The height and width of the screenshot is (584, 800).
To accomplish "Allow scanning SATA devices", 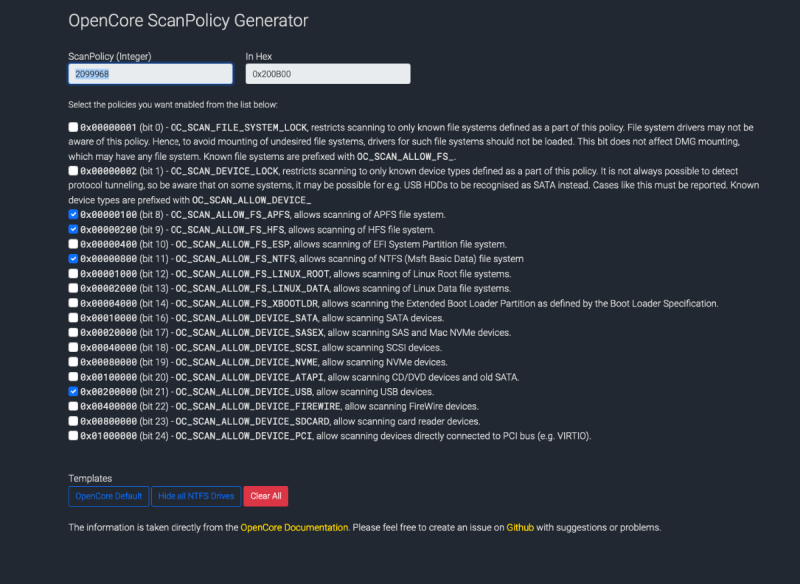I will point(72,317).
